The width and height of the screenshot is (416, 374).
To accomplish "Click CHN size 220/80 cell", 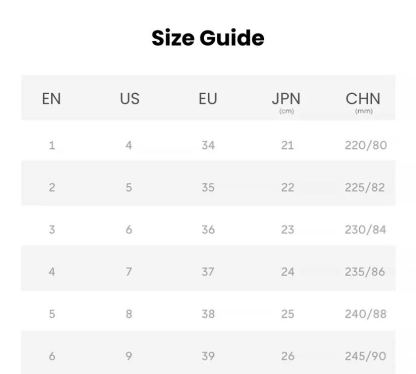I will coord(366,145).
